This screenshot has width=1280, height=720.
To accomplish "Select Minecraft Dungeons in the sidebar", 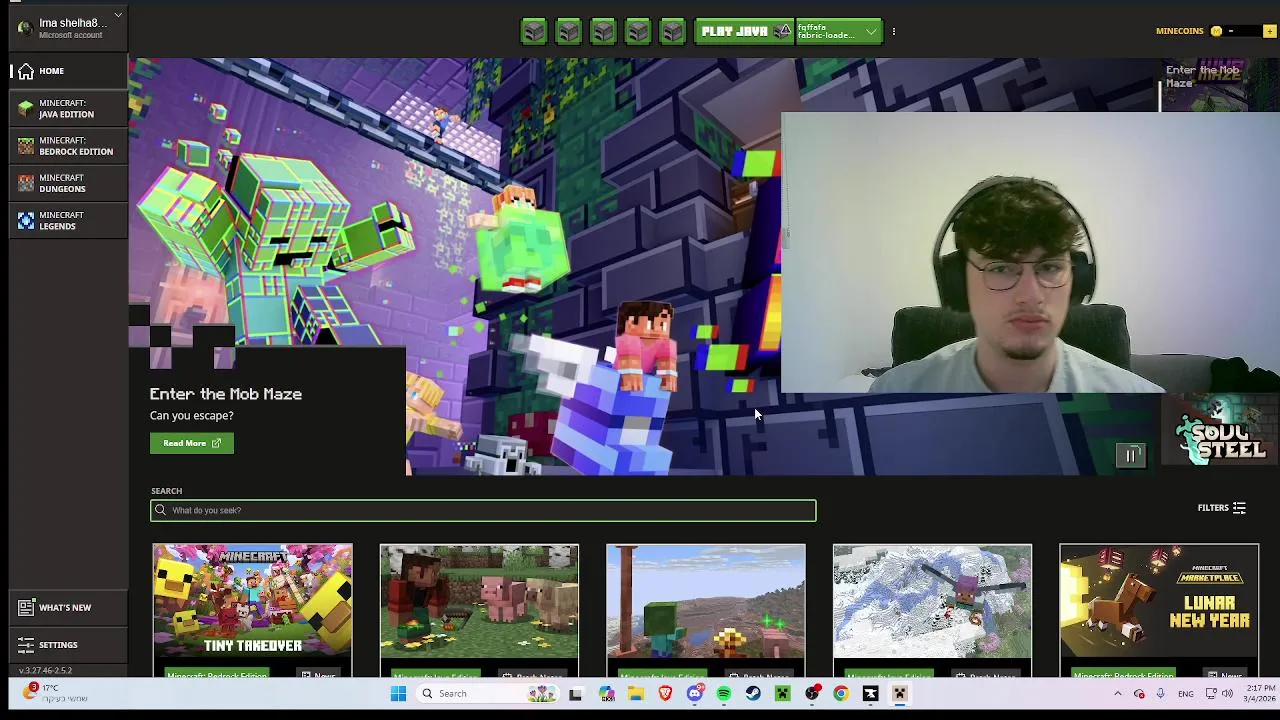I will (x=68, y=183).
